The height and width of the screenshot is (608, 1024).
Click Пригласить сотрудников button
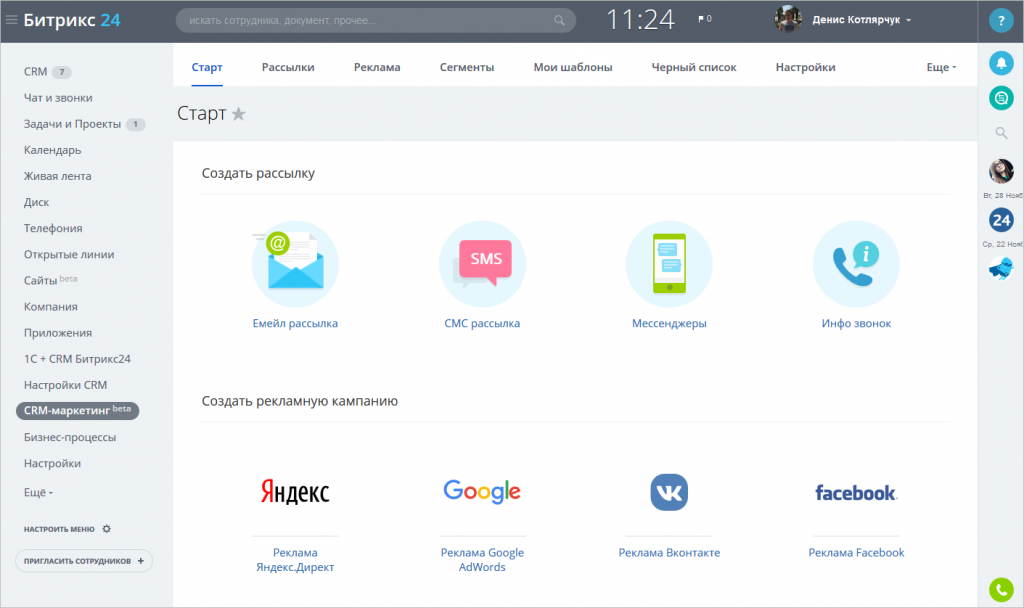pyautogui.click(x=84, y=561)
